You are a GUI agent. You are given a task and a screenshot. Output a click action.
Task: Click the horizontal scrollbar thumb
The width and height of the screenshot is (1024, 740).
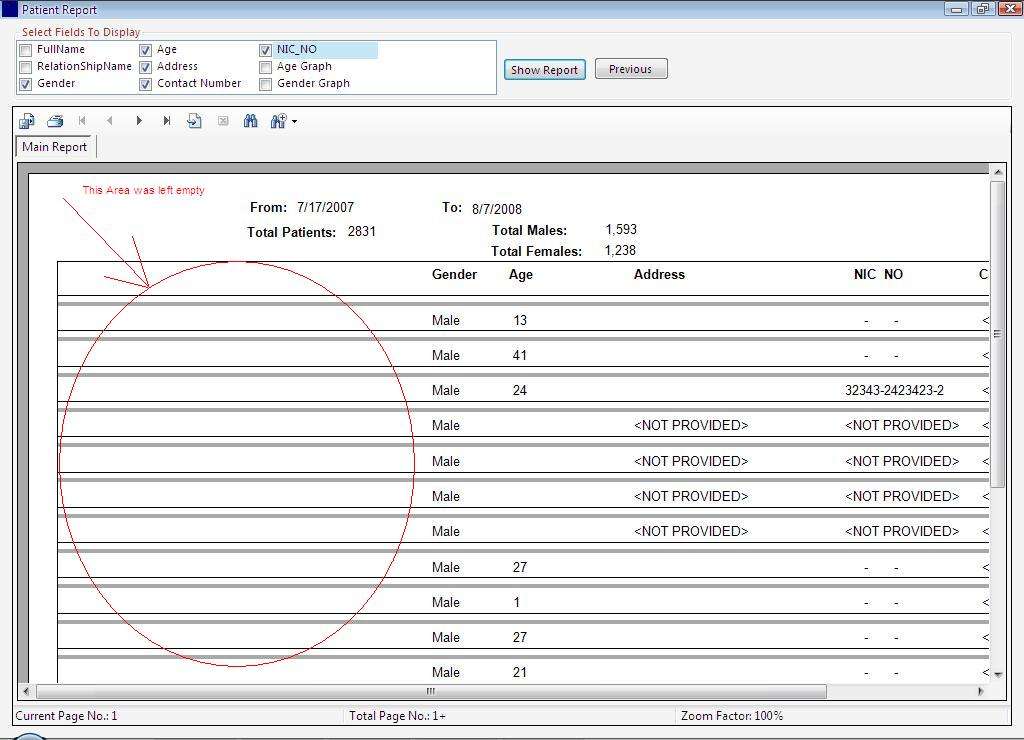tap(431, 691)
